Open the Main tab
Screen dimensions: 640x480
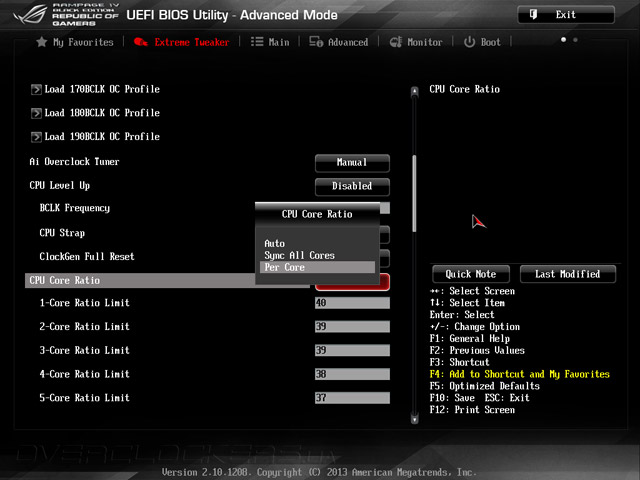click(270, 42)
